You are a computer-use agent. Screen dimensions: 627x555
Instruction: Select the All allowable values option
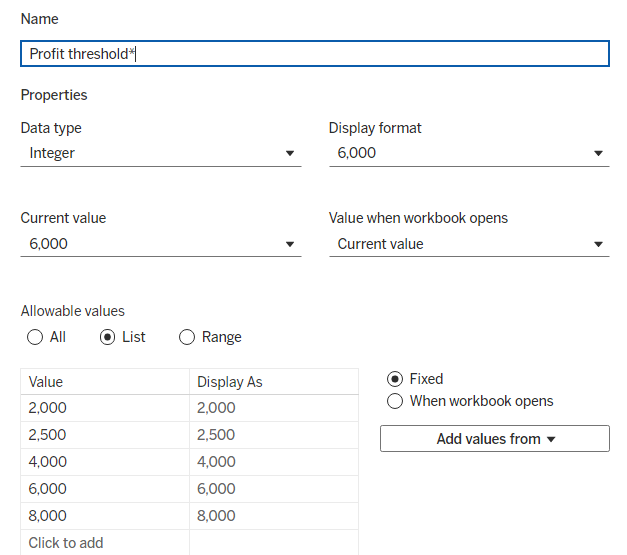click(35, 337)
